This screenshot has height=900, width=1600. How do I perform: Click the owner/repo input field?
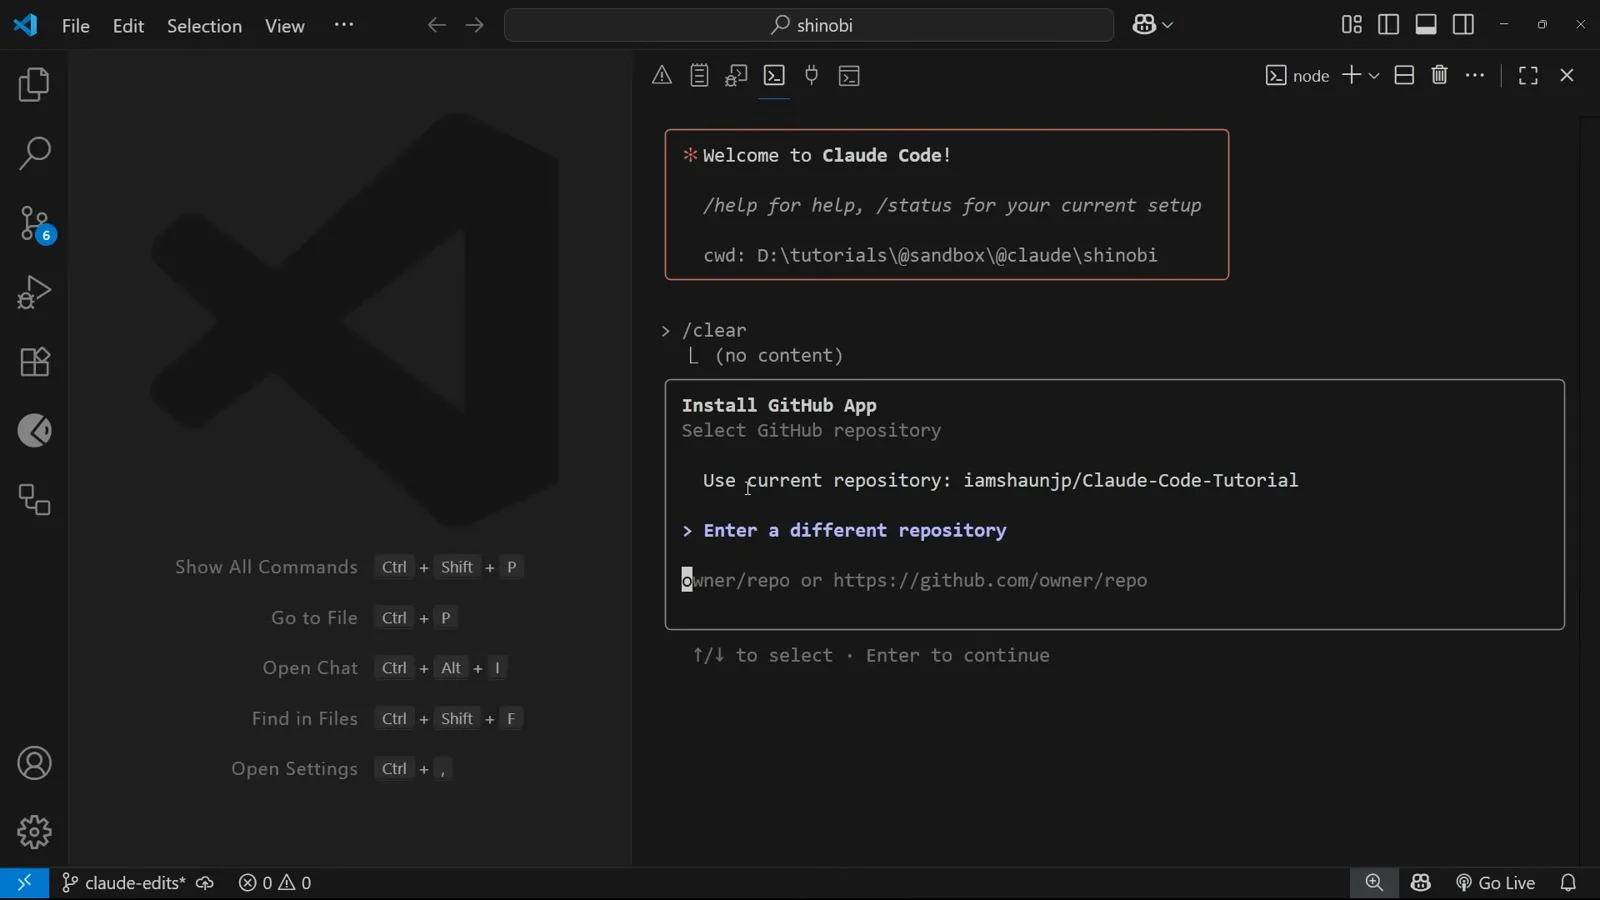(x=914, y=581)
